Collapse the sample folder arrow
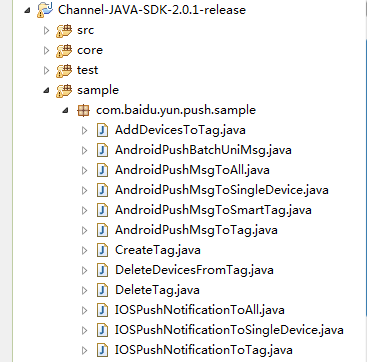367x362 pixels. tap(47, 91)
